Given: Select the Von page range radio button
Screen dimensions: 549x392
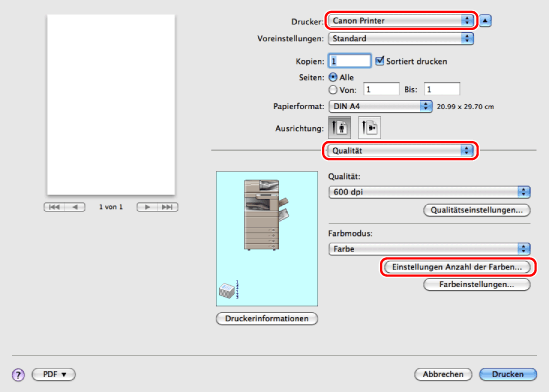Looking at the screenshot, I should [x=333, y=90].
